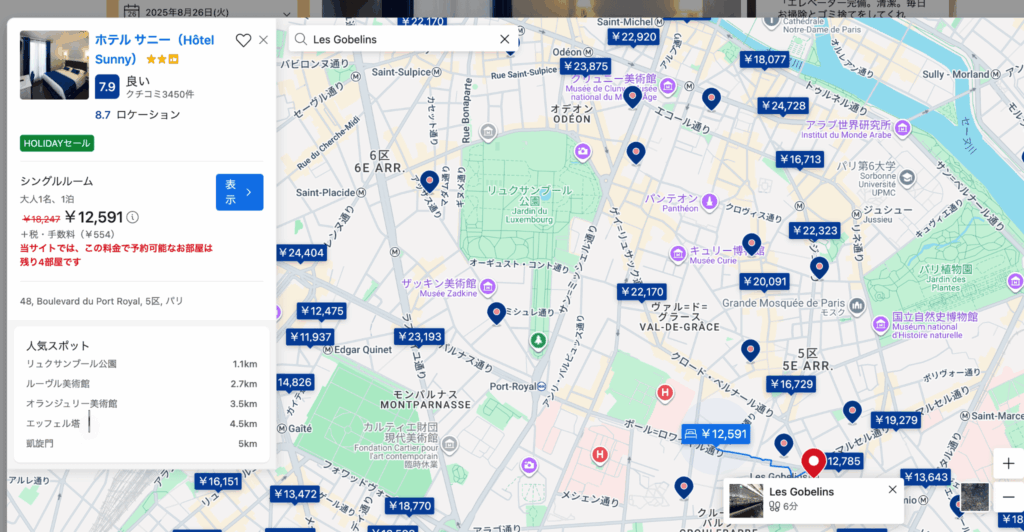This screenshot has width=1024, height=532.
Task: Switch to satellite map view thumbnail
Action: (974, 497)
